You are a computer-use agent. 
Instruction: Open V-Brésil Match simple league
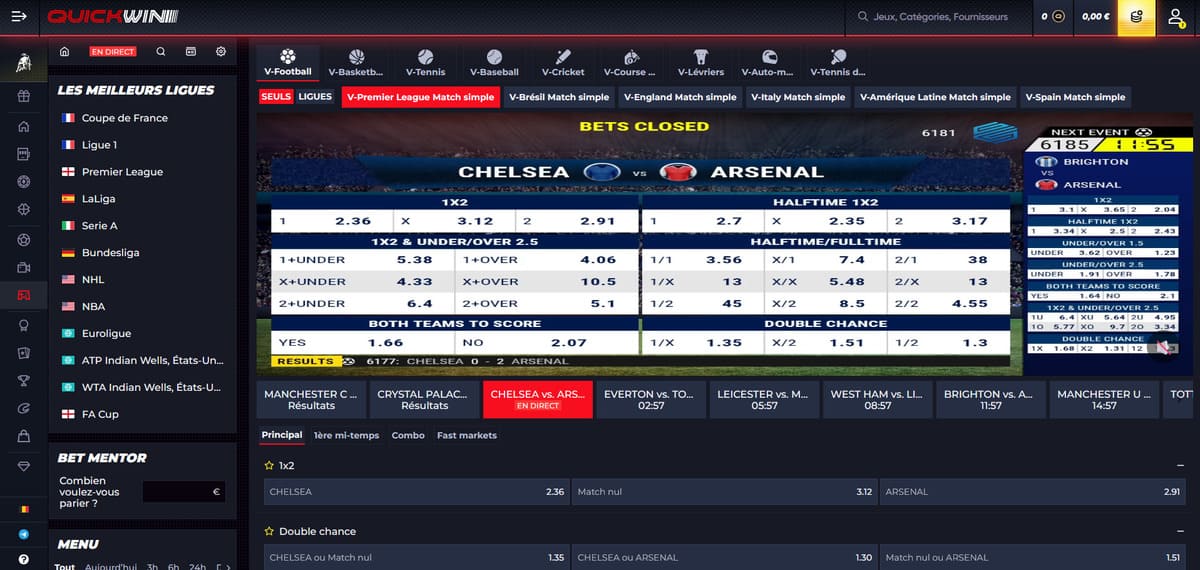pos(558,97)
